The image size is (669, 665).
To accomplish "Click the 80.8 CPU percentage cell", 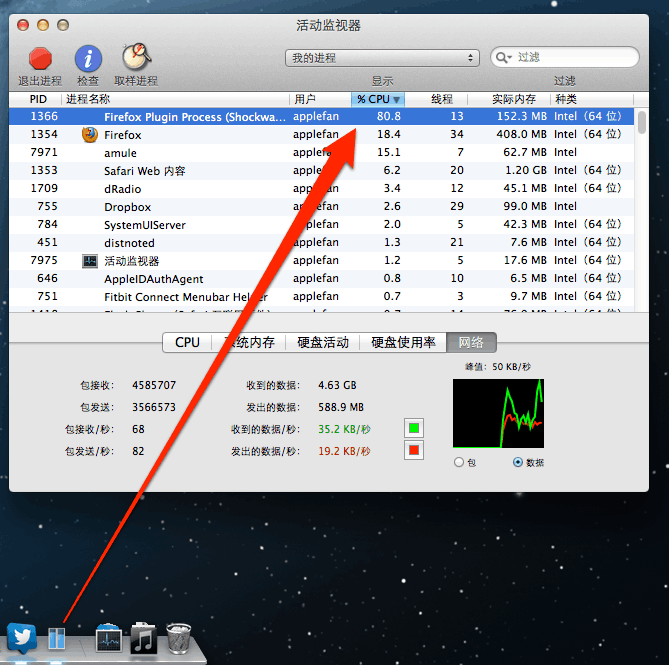I will coord(389,116).
